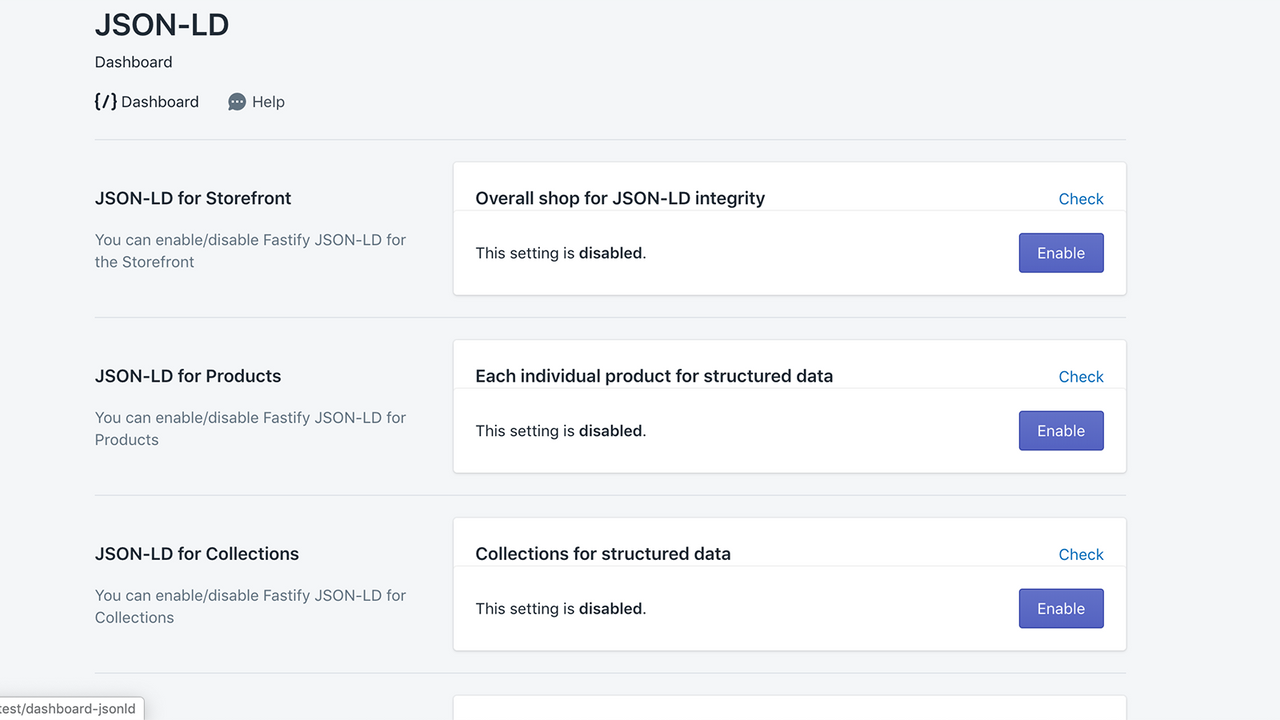This screenshot has width=1280, height=720.
Task: Click the JSON-LD page title
Action: coord(162,25)
